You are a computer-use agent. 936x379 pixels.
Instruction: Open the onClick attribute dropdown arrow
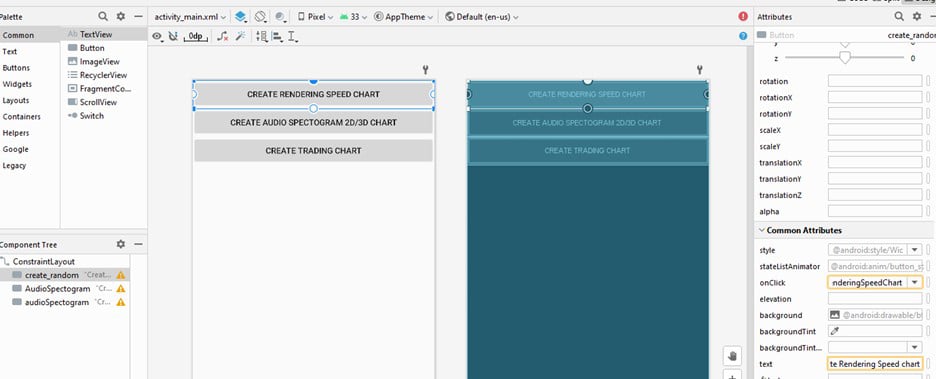pos(915,282)
